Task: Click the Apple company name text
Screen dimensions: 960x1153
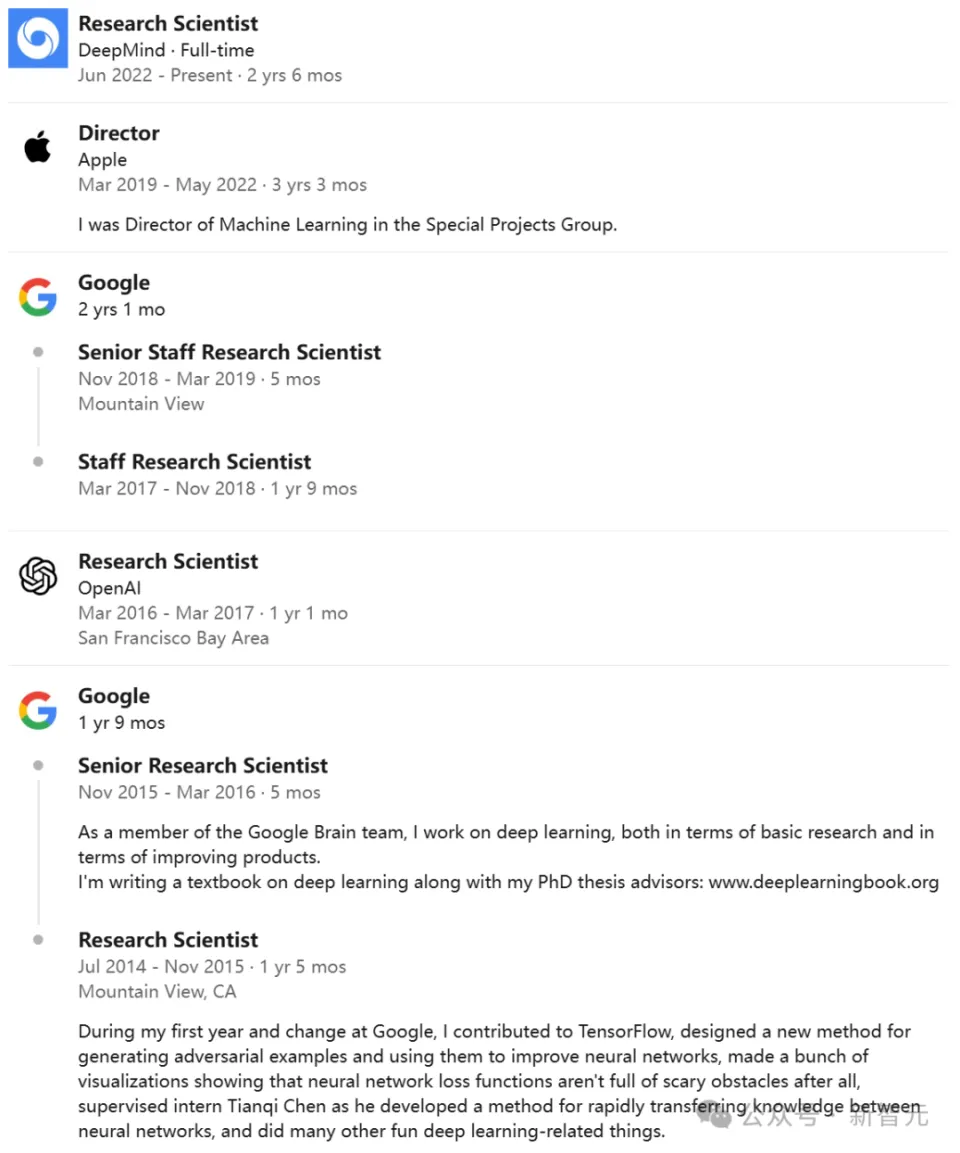Action: [x=103, y=160]
